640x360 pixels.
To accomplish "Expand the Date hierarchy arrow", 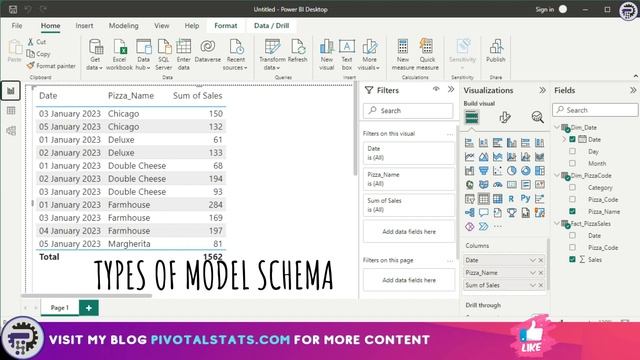I will click(x=564, y=139).
